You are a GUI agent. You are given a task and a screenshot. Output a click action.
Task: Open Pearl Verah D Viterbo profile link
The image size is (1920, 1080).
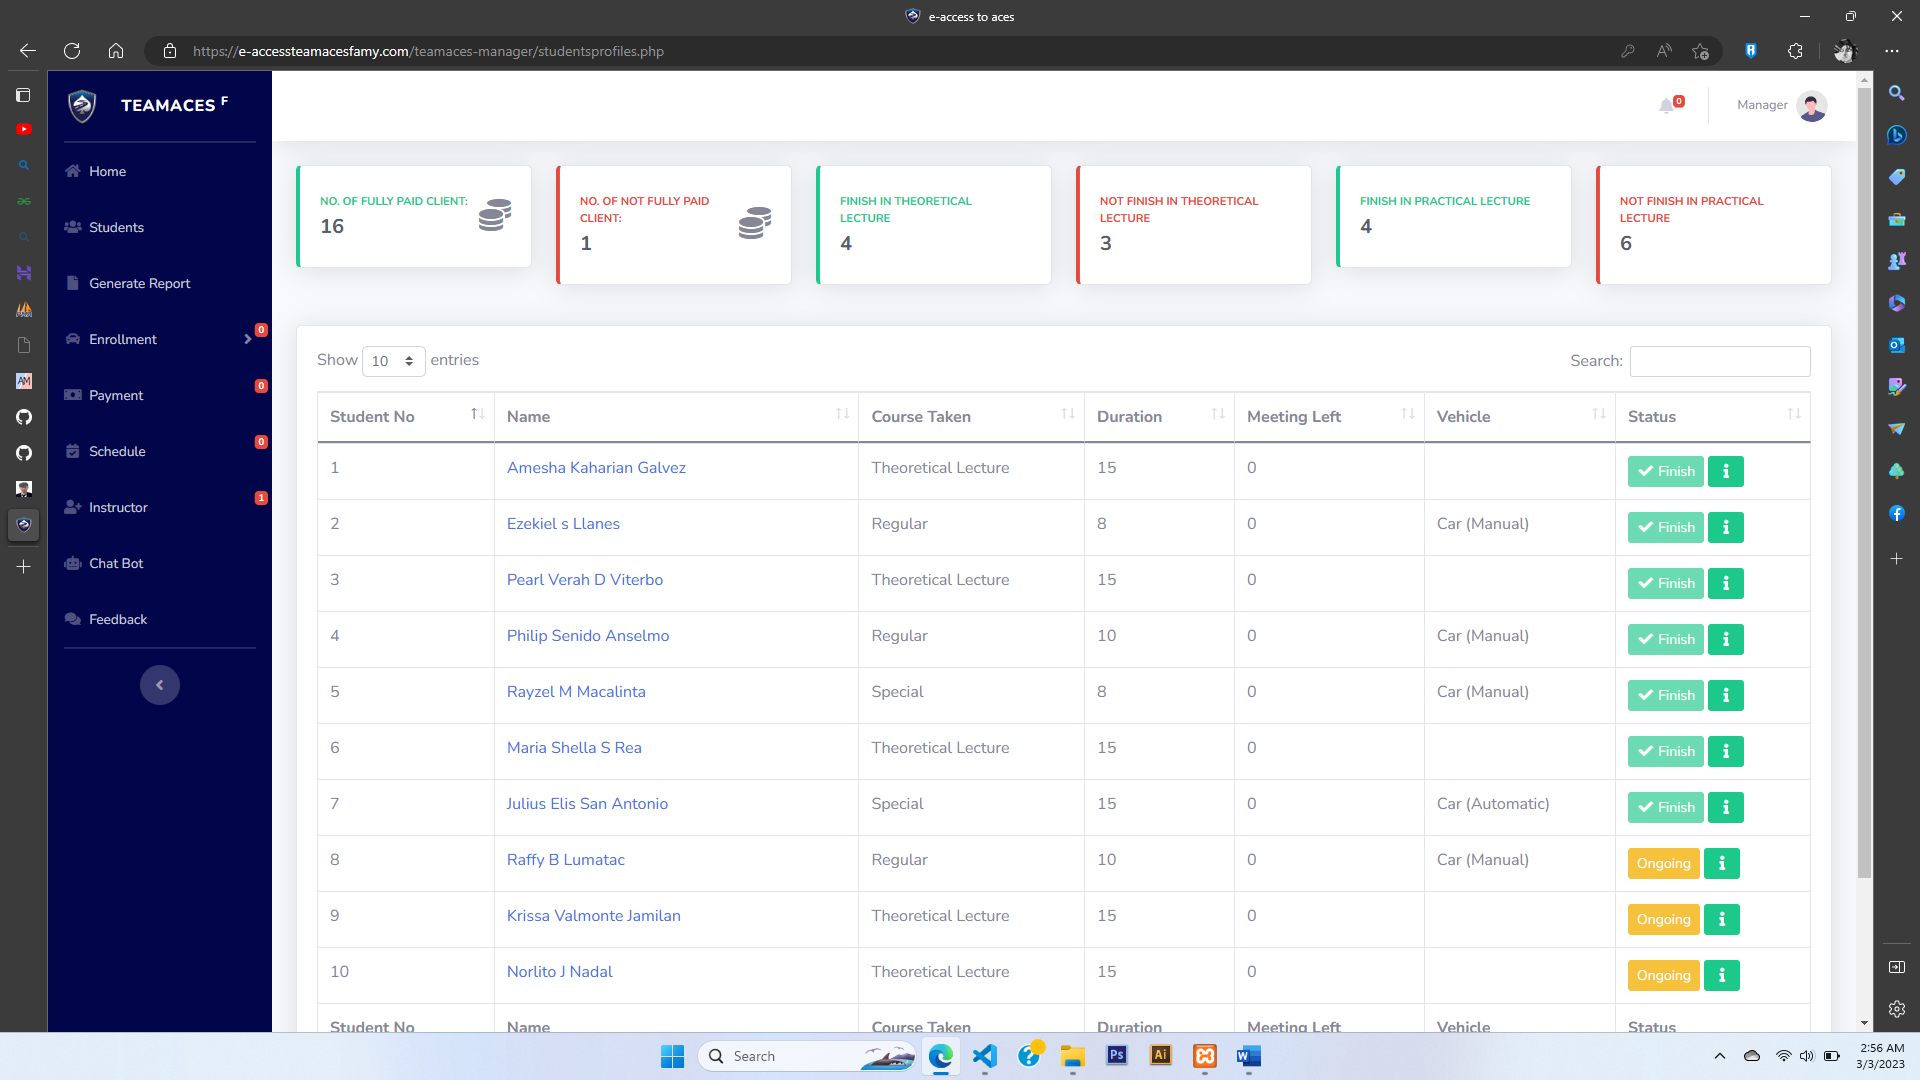click(x=584, y=579)
